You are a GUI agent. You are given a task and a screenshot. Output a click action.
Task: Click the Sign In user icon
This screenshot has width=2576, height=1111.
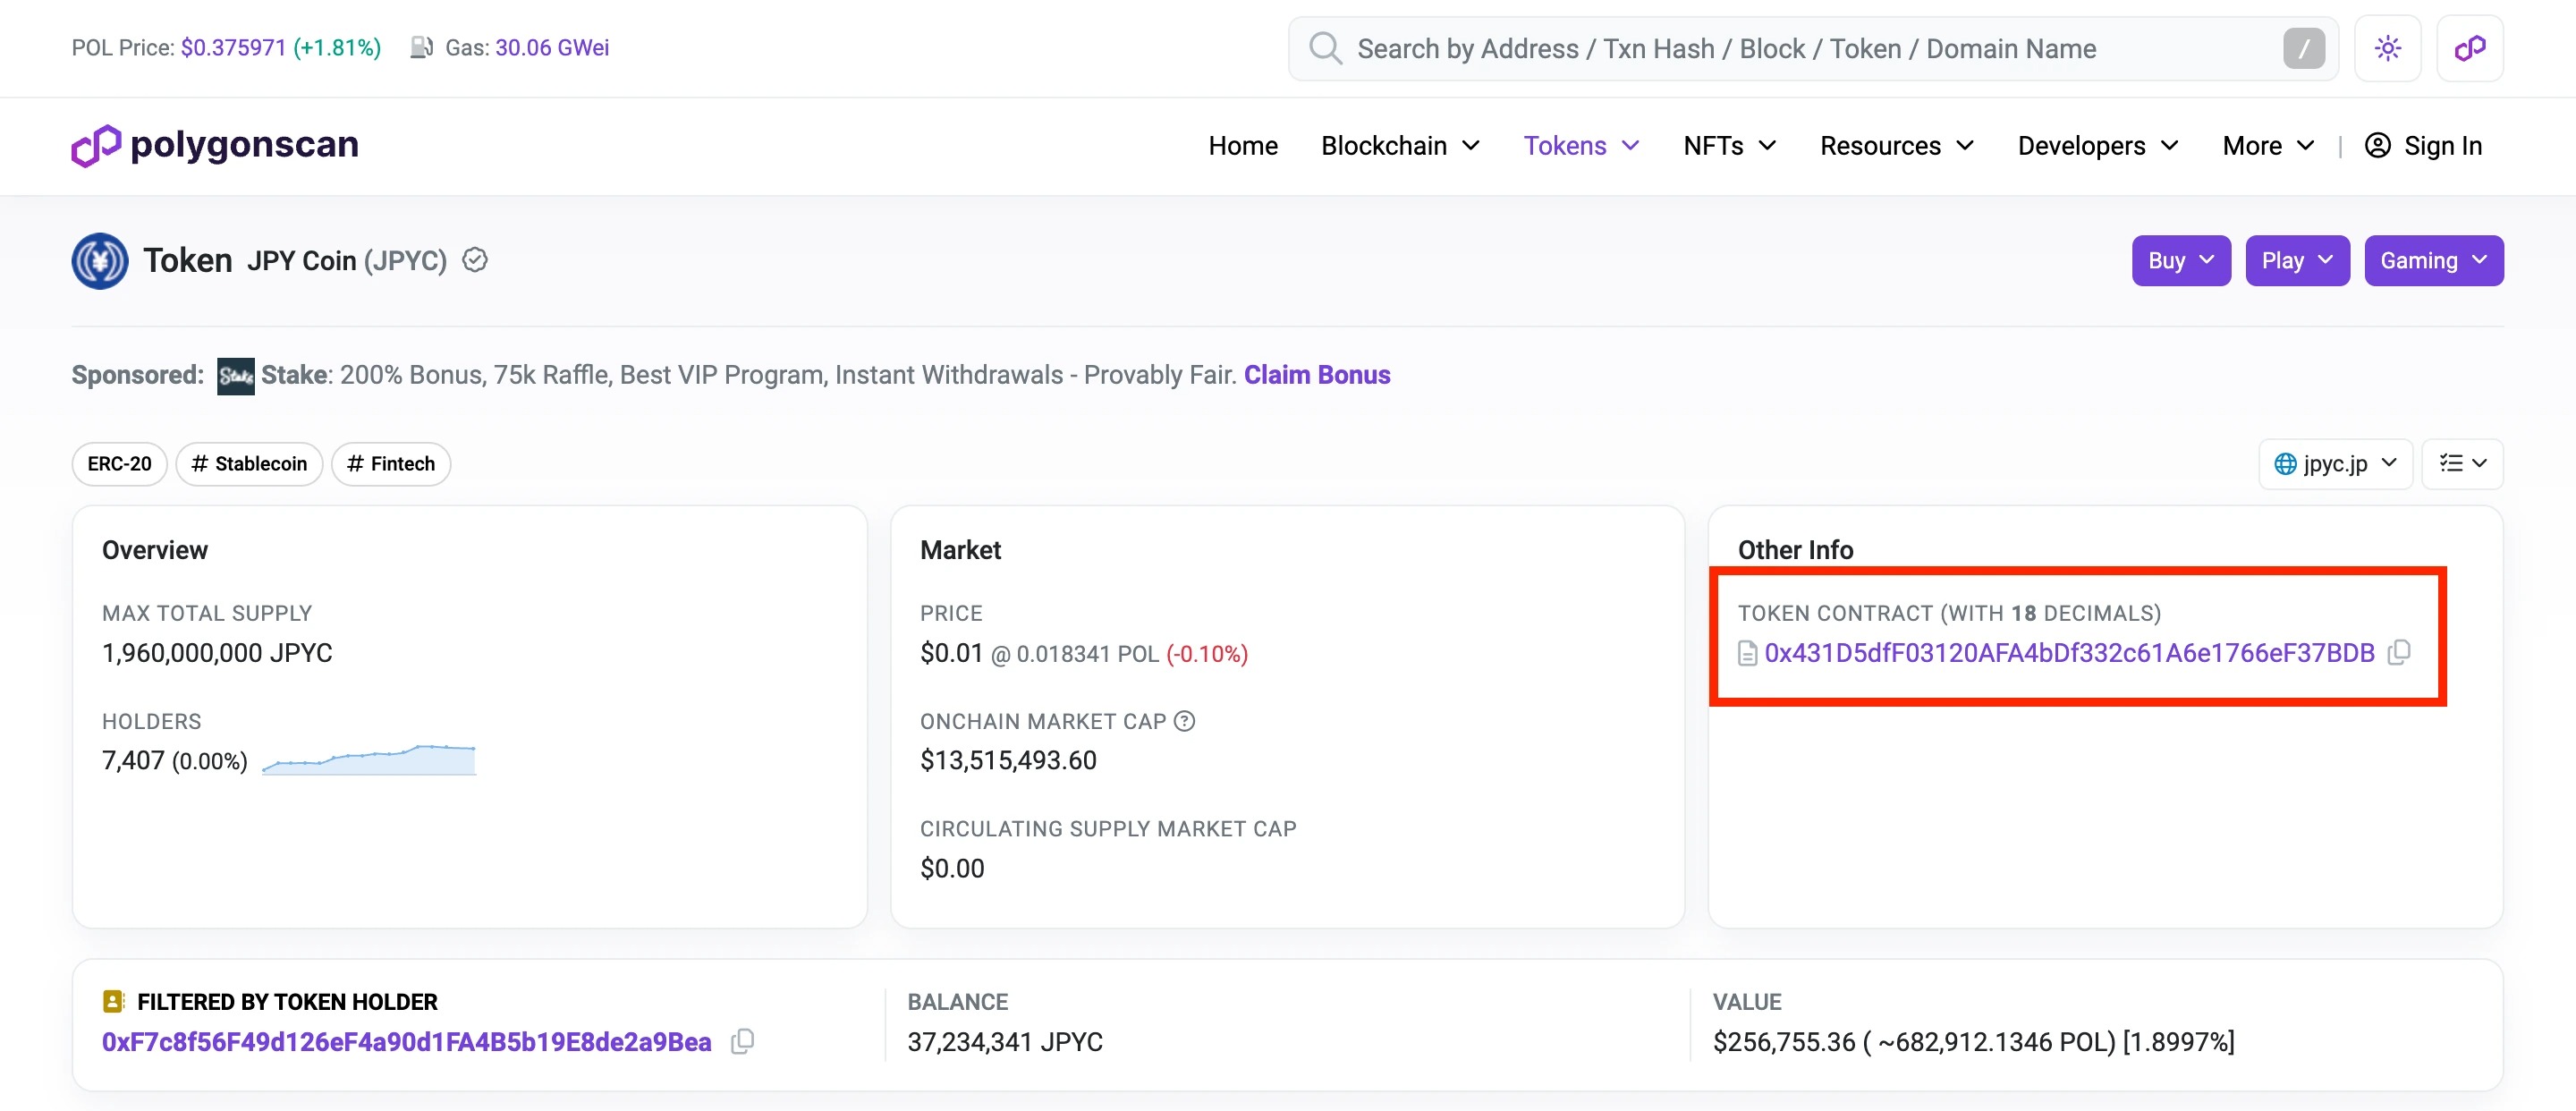click(x=2377, y=146)
